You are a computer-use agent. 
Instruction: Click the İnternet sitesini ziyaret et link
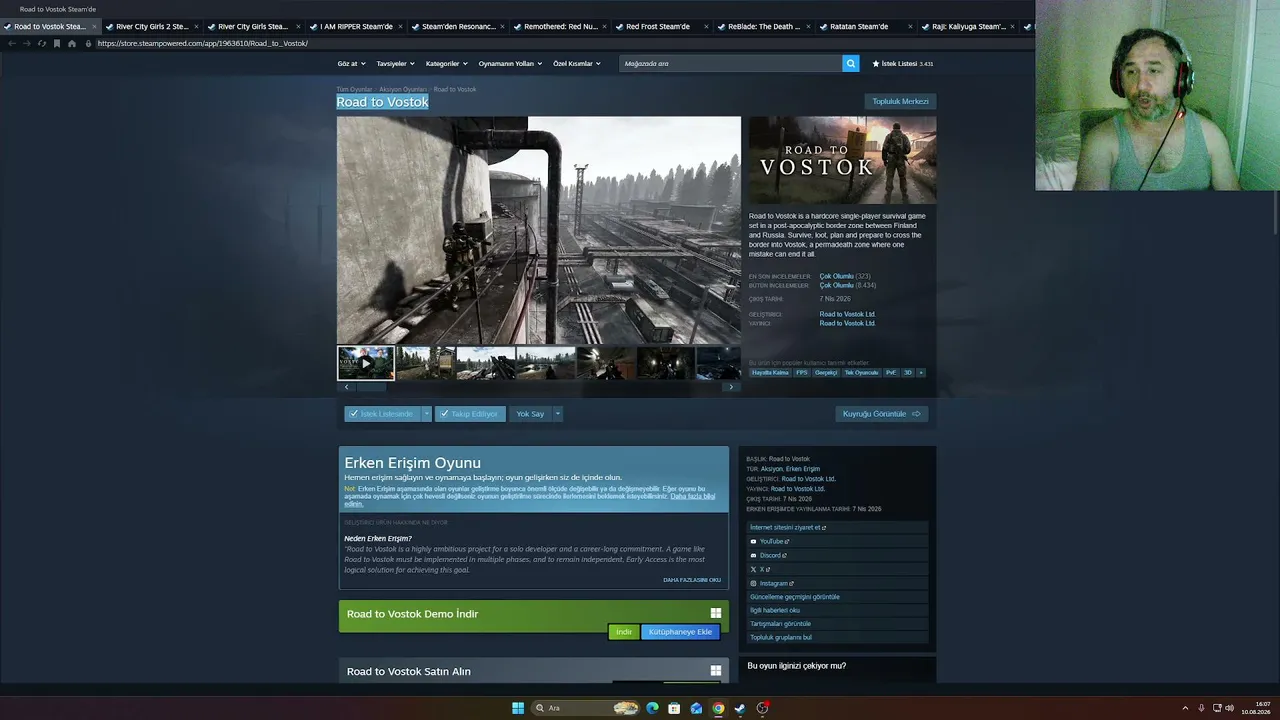788,528
